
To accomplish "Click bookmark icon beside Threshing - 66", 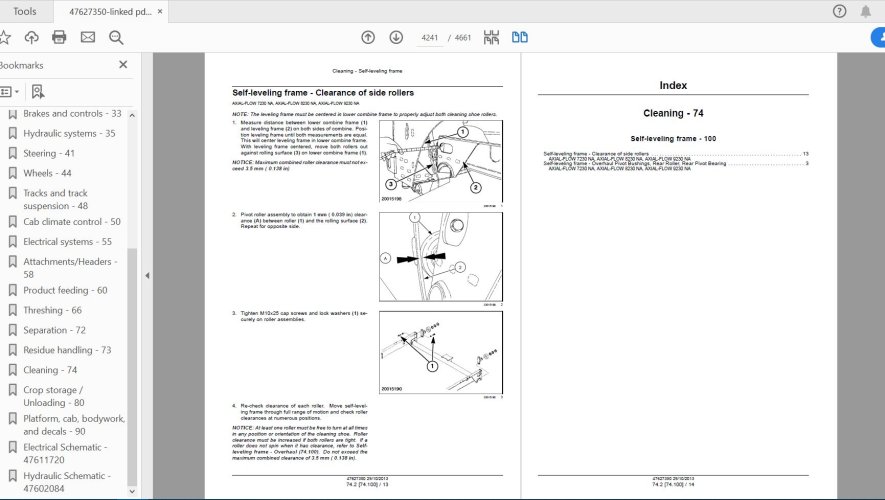I will 12,310.
